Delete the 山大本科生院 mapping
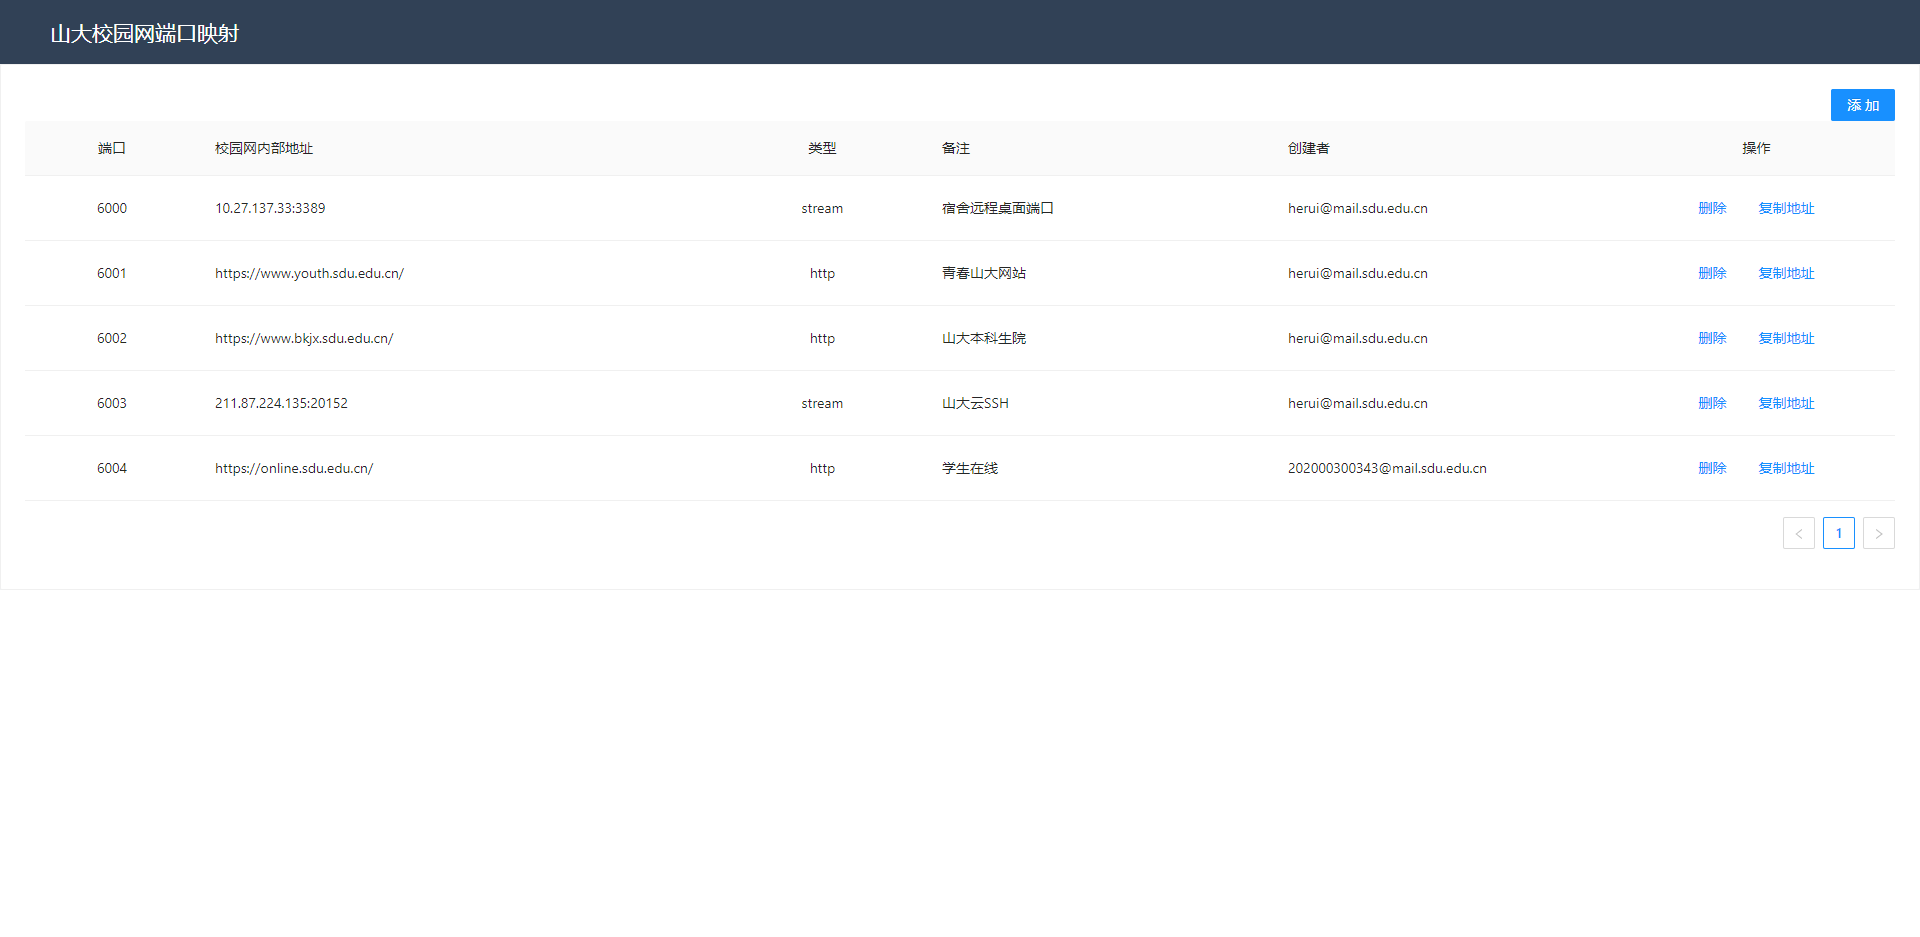 pyautogui.click(x=1712, y=338)
